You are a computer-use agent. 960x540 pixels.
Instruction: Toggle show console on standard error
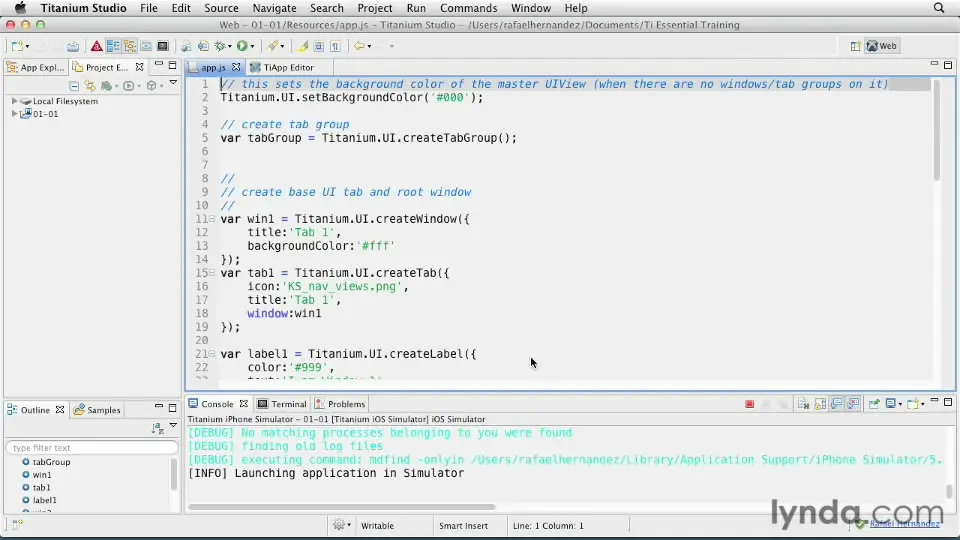[853, 404]
